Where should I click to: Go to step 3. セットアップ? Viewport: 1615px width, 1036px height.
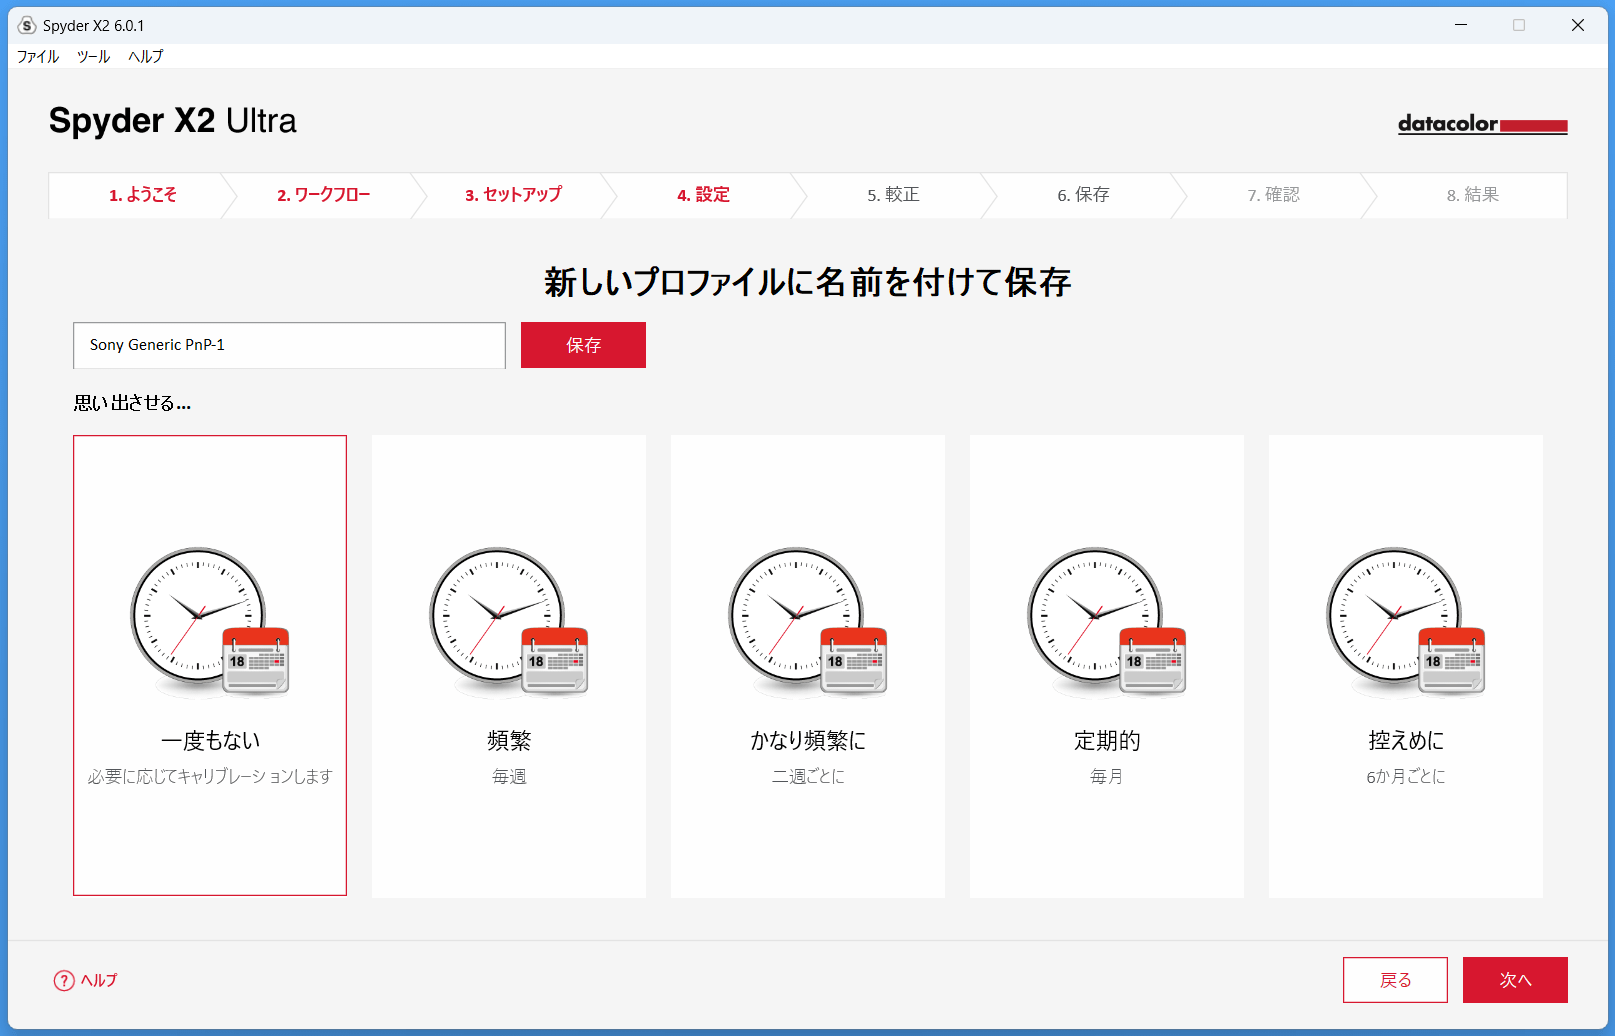point(513,195)
